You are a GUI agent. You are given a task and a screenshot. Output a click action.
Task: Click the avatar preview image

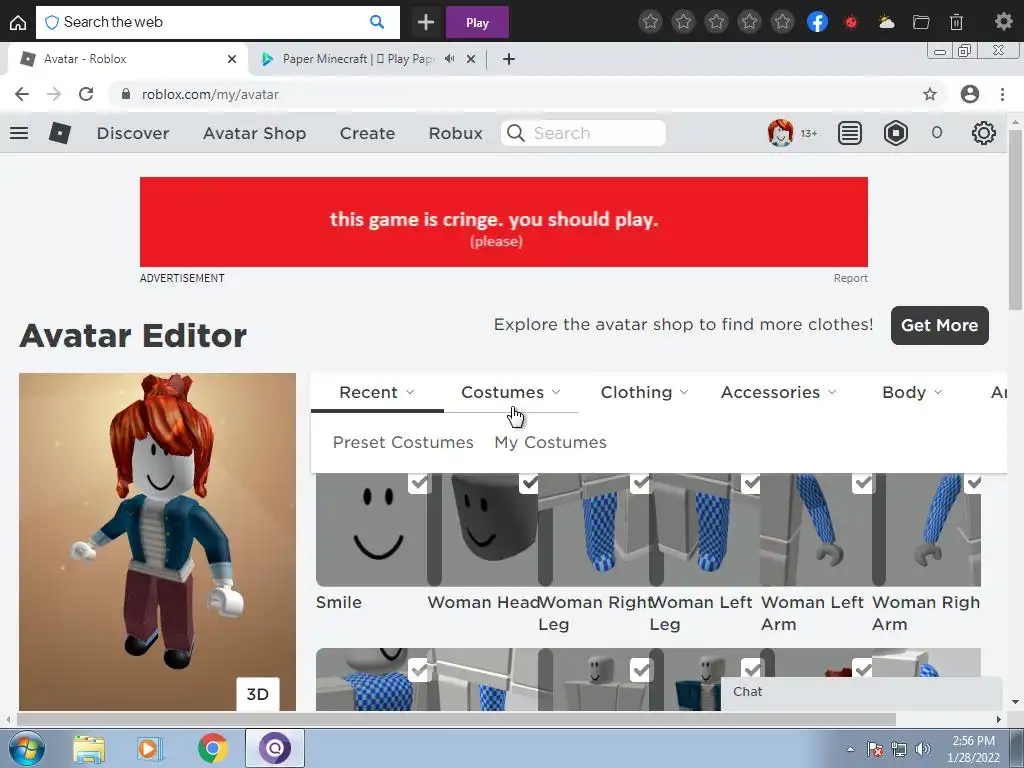[x=157, y=541]
